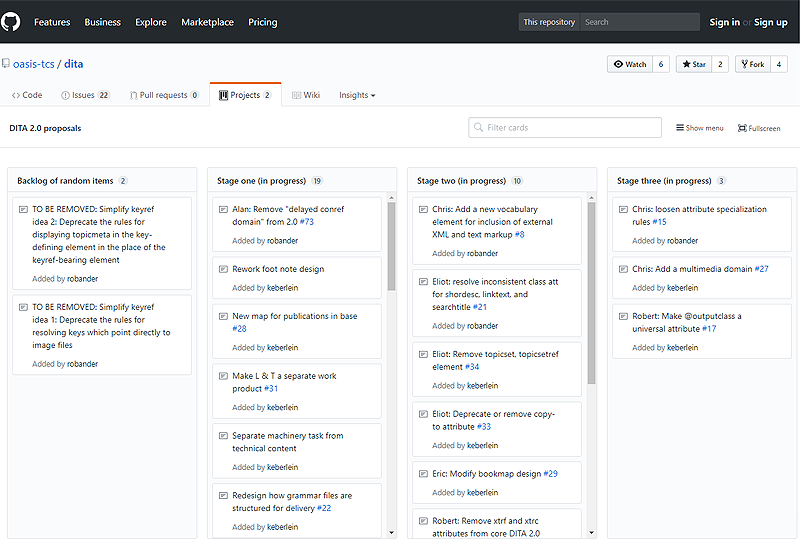Open the Pull requests tab
Screen dimensions: 800x540
coord(164,95)
